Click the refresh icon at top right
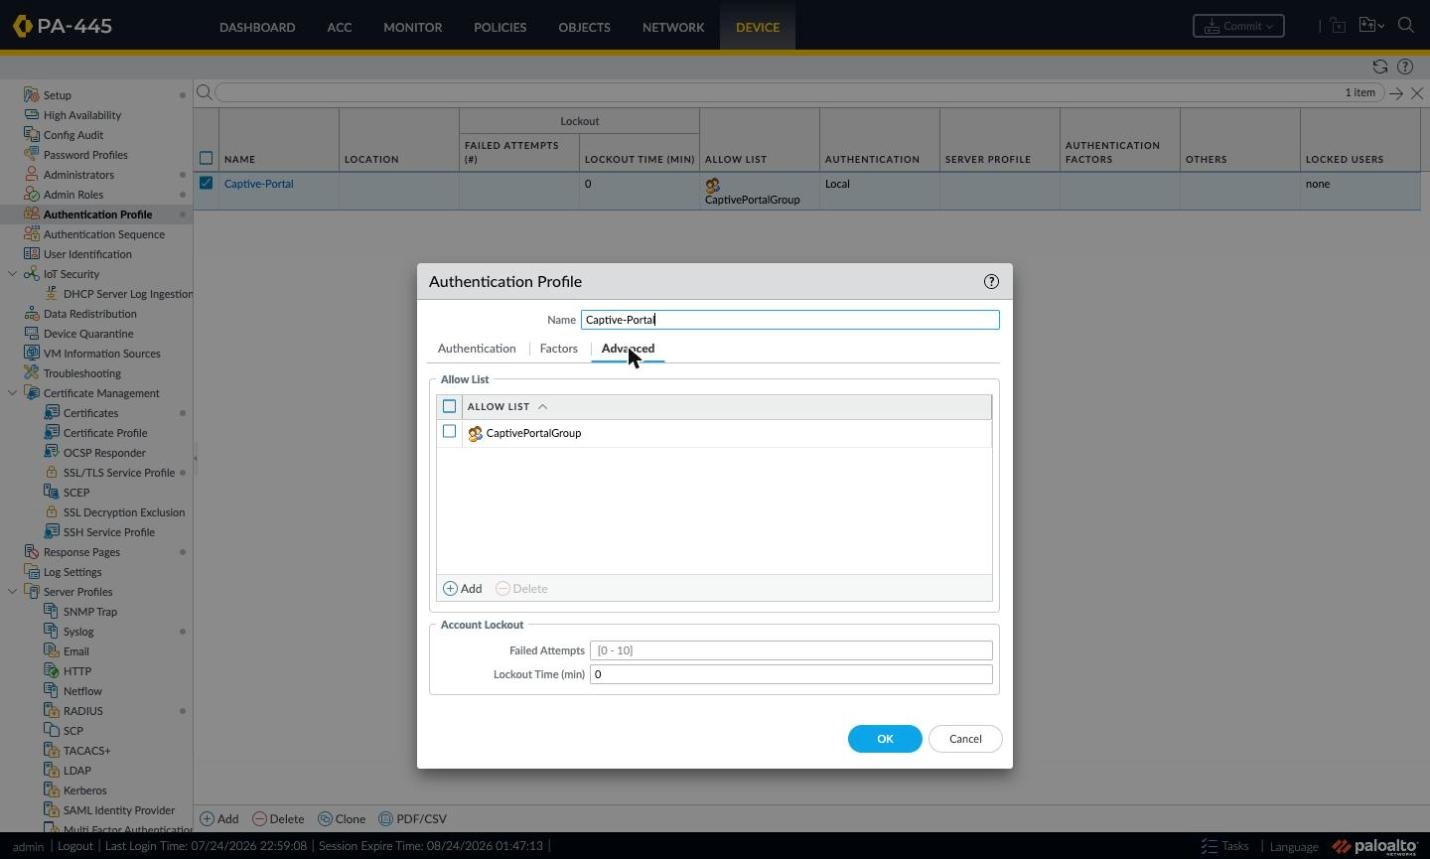Image resolution: width=1430 pixels, height=859 pixels. [x=1380, y=66]
